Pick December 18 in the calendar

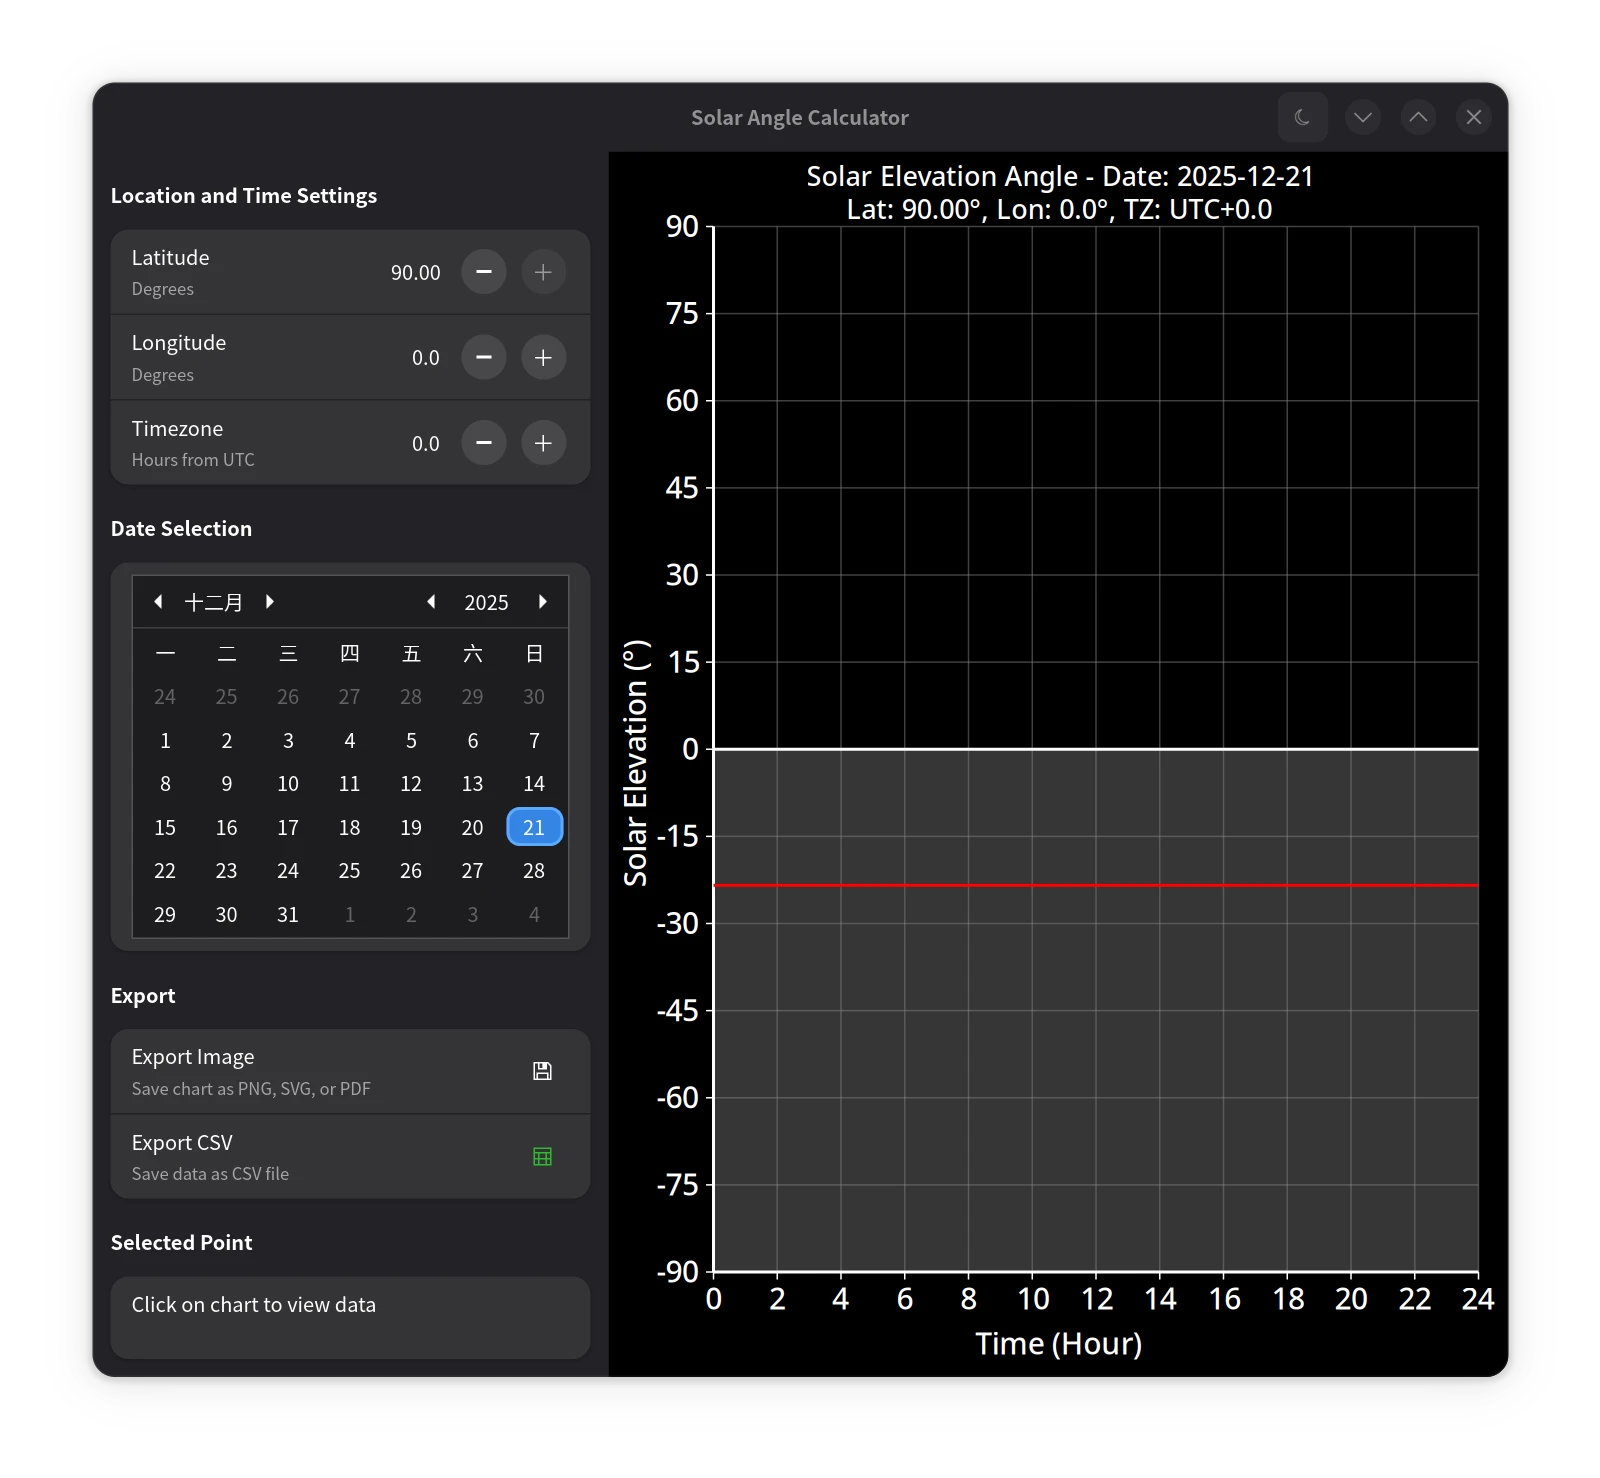[x=349, y=827]
